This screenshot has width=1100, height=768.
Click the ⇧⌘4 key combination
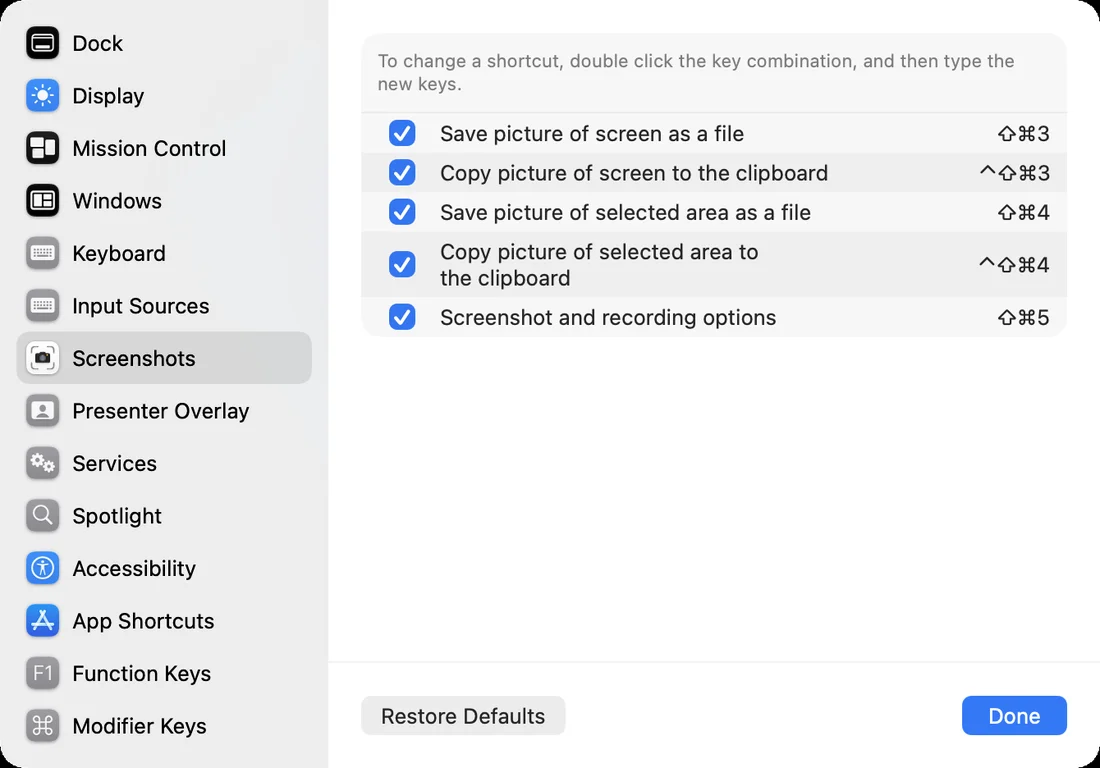click(1024, 212)
